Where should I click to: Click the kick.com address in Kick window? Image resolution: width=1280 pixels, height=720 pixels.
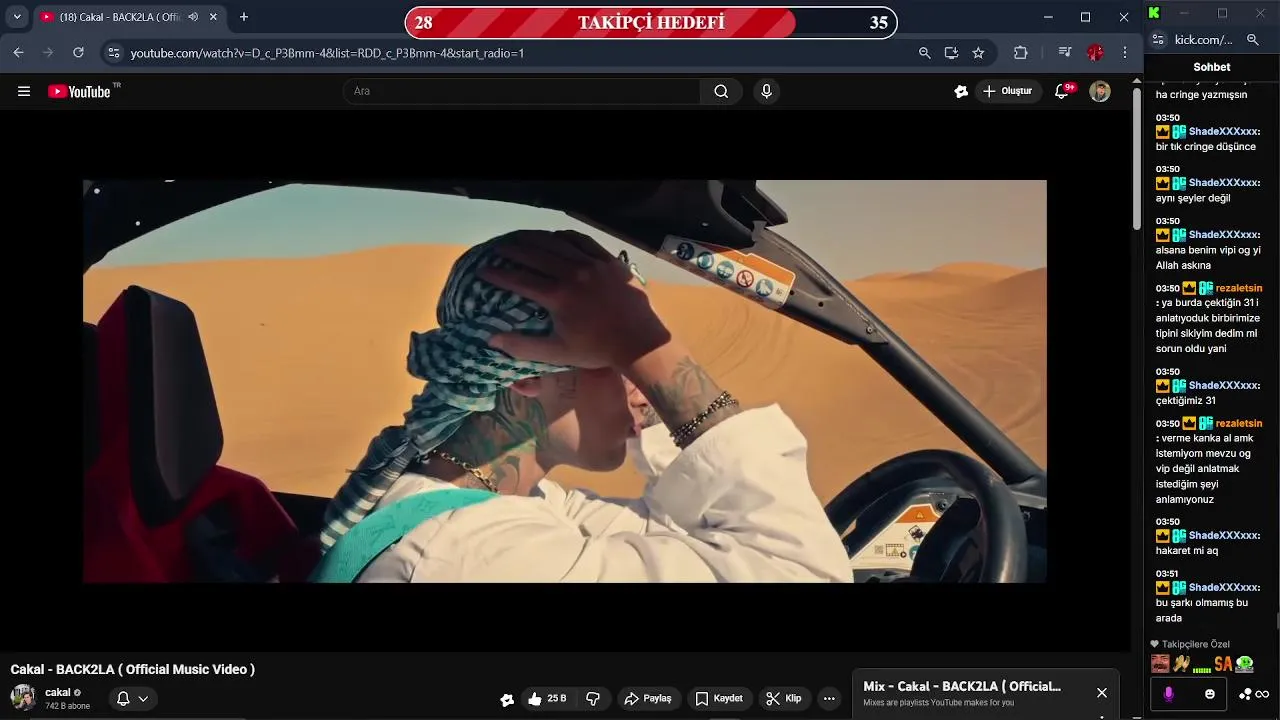pos(1203,40)
